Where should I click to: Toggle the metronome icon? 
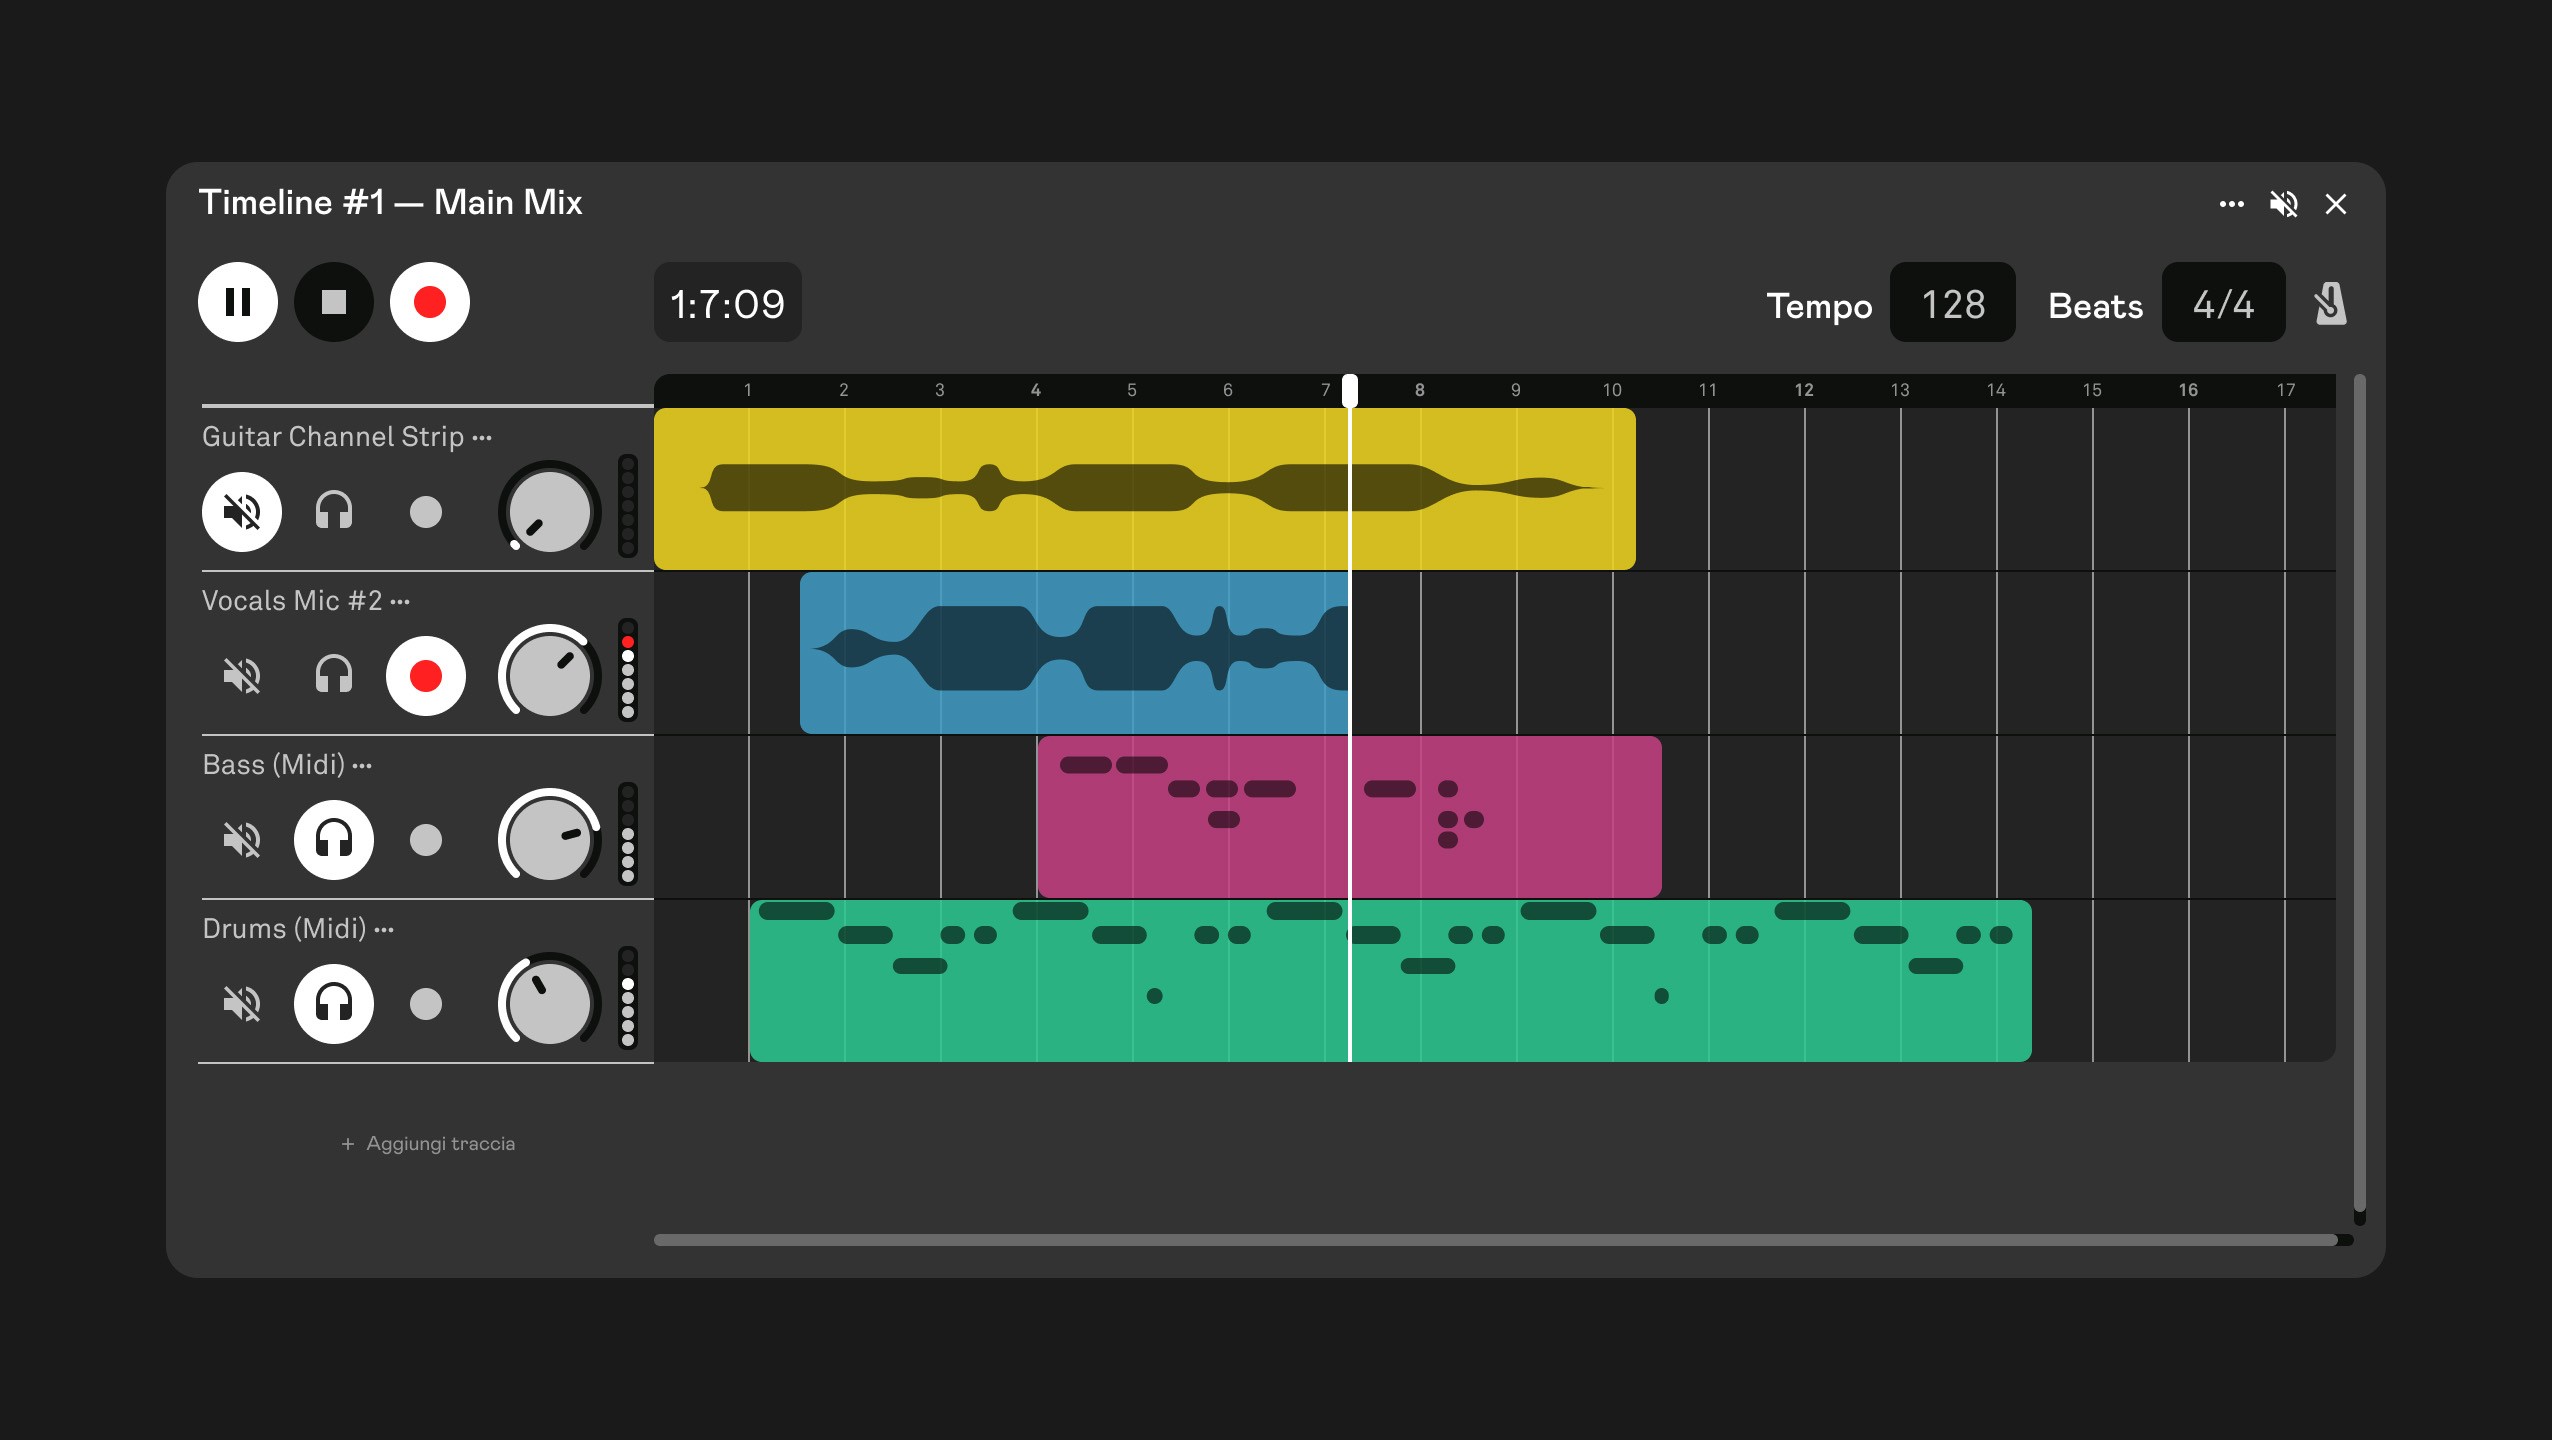click(2330, 304)
